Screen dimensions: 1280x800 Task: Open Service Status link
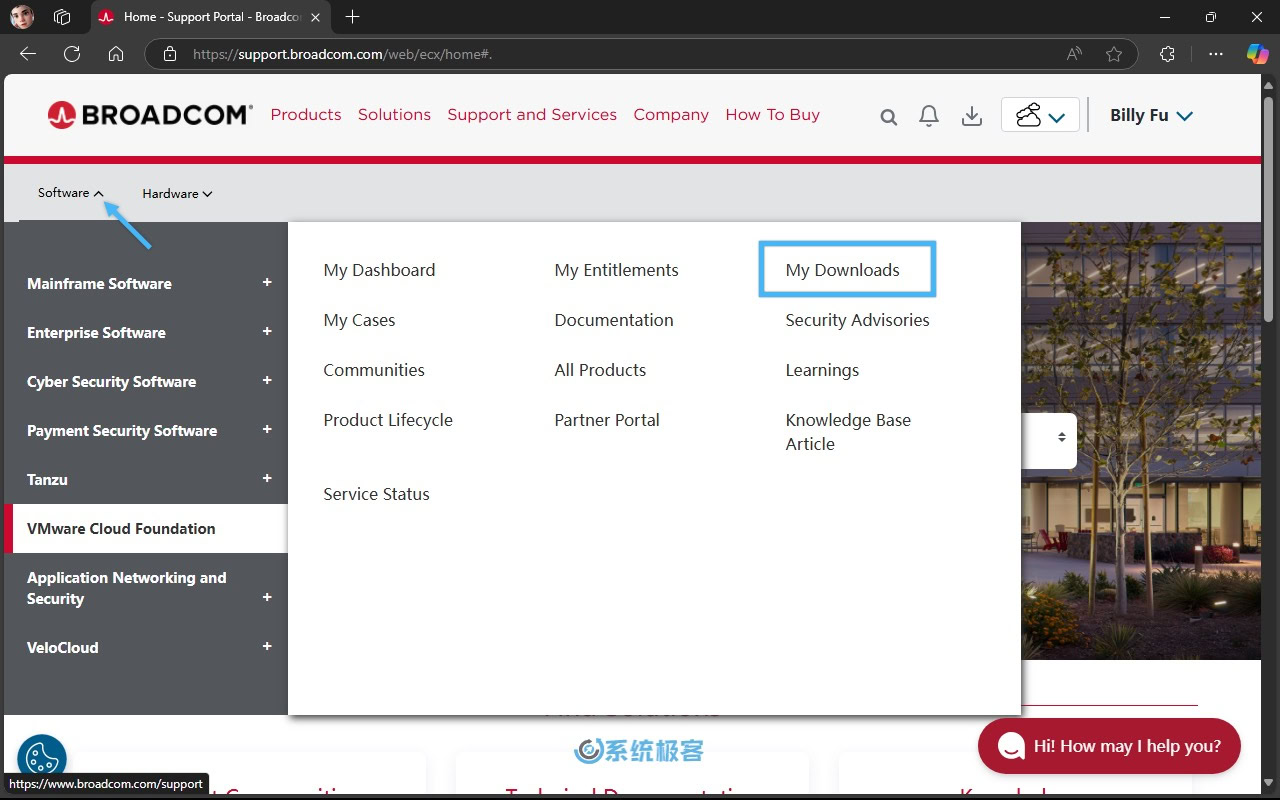click(376, 494)
